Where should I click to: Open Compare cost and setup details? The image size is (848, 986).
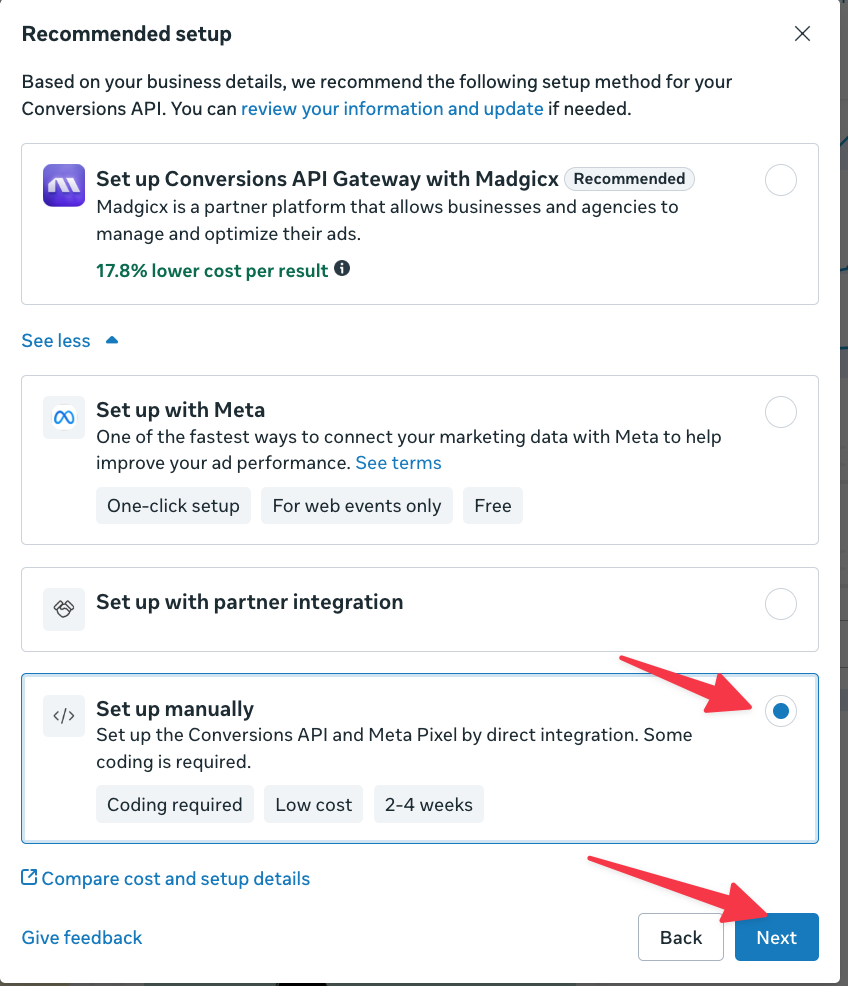click(x=175, y=878)
